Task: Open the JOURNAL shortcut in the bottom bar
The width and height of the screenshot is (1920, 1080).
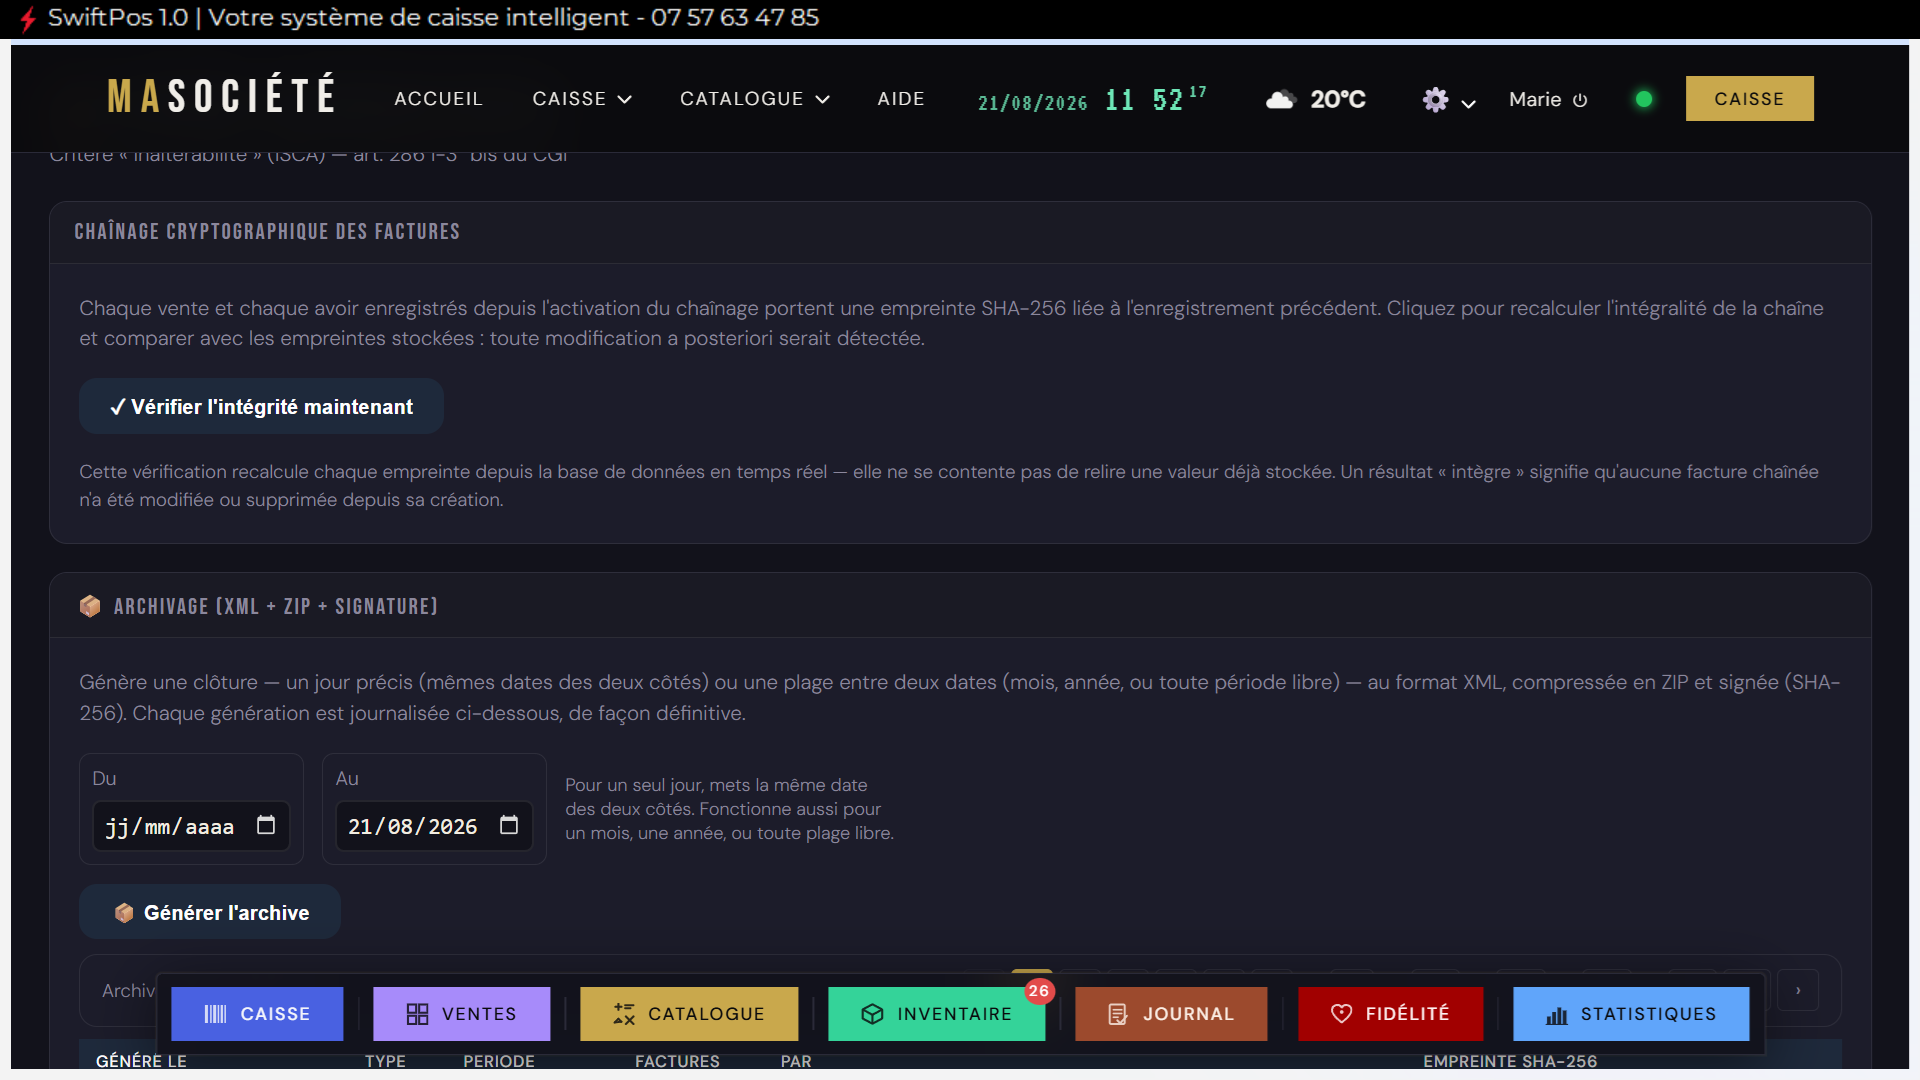Action: click(x=1171, y=1014)
